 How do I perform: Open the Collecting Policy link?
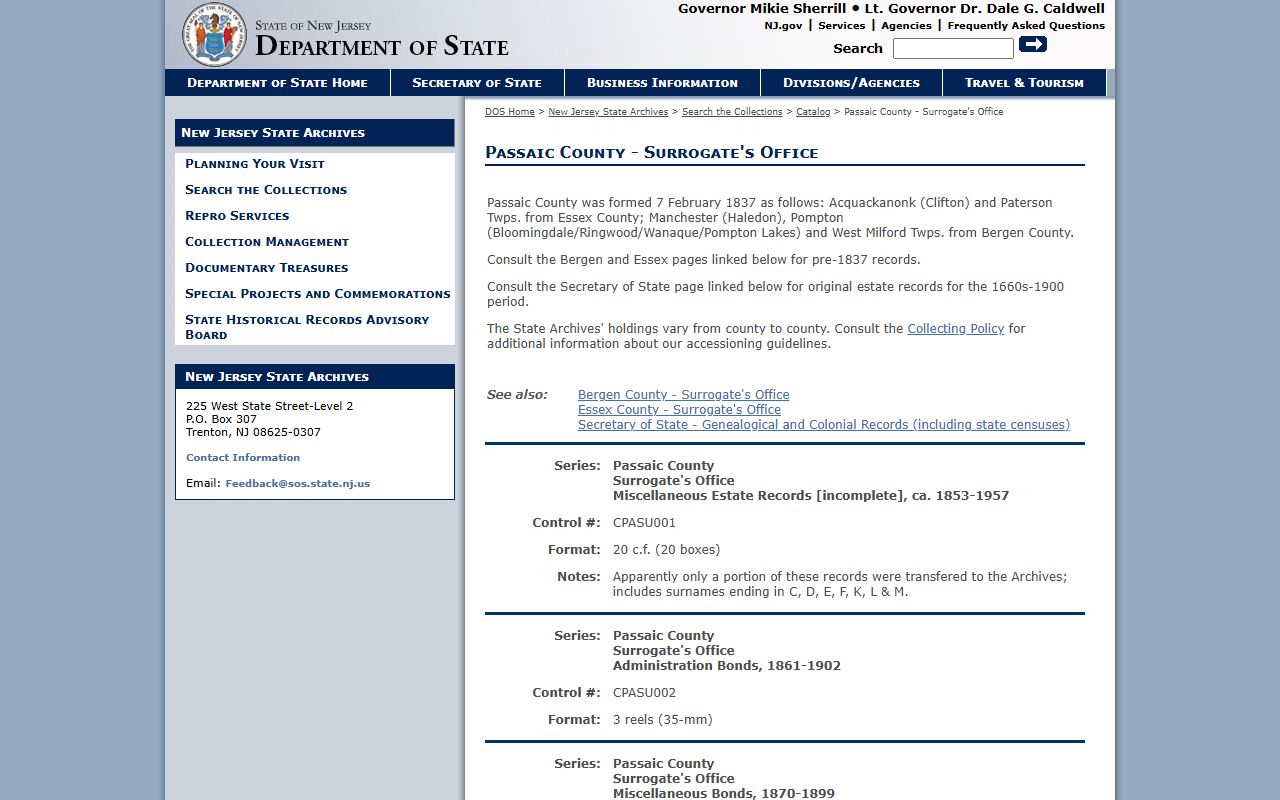point(955,329)
